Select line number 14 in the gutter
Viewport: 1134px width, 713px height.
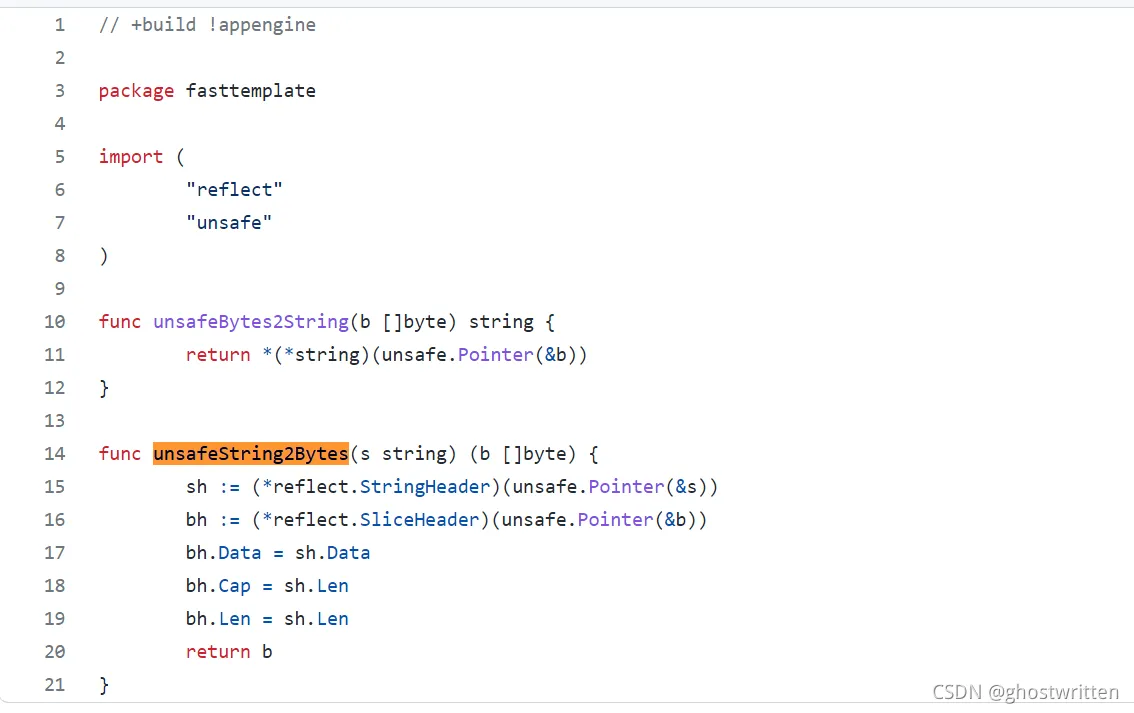54,454
